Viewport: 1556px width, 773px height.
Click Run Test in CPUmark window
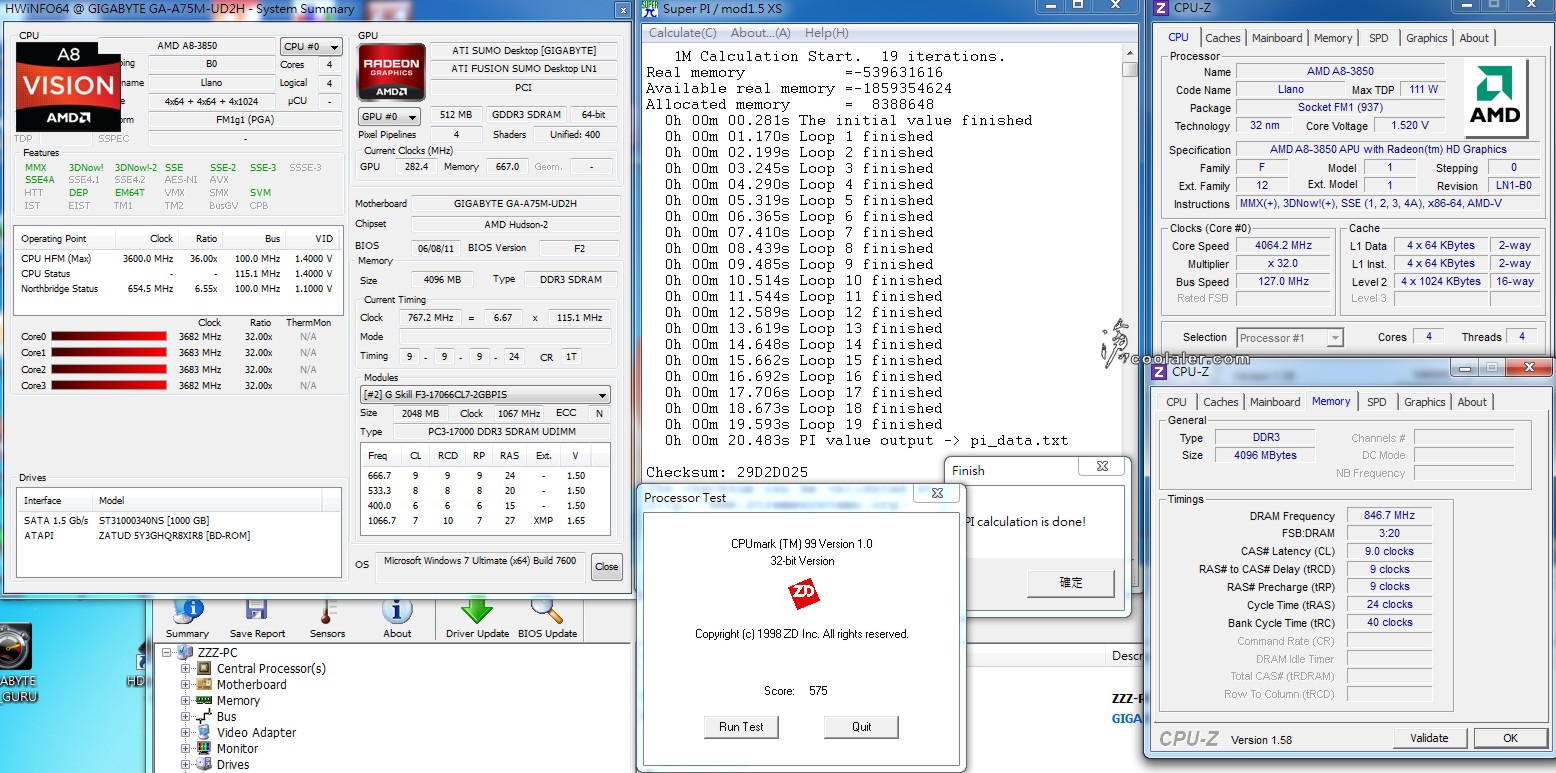[x=741, y=727]
